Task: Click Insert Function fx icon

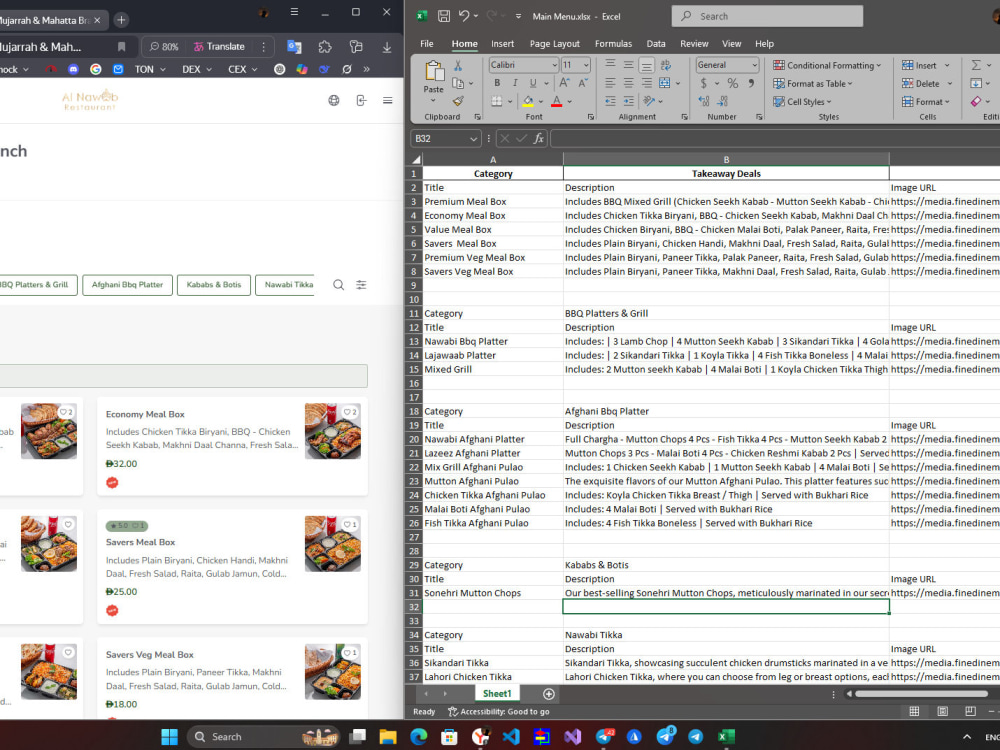Action: tap(538, 138)
